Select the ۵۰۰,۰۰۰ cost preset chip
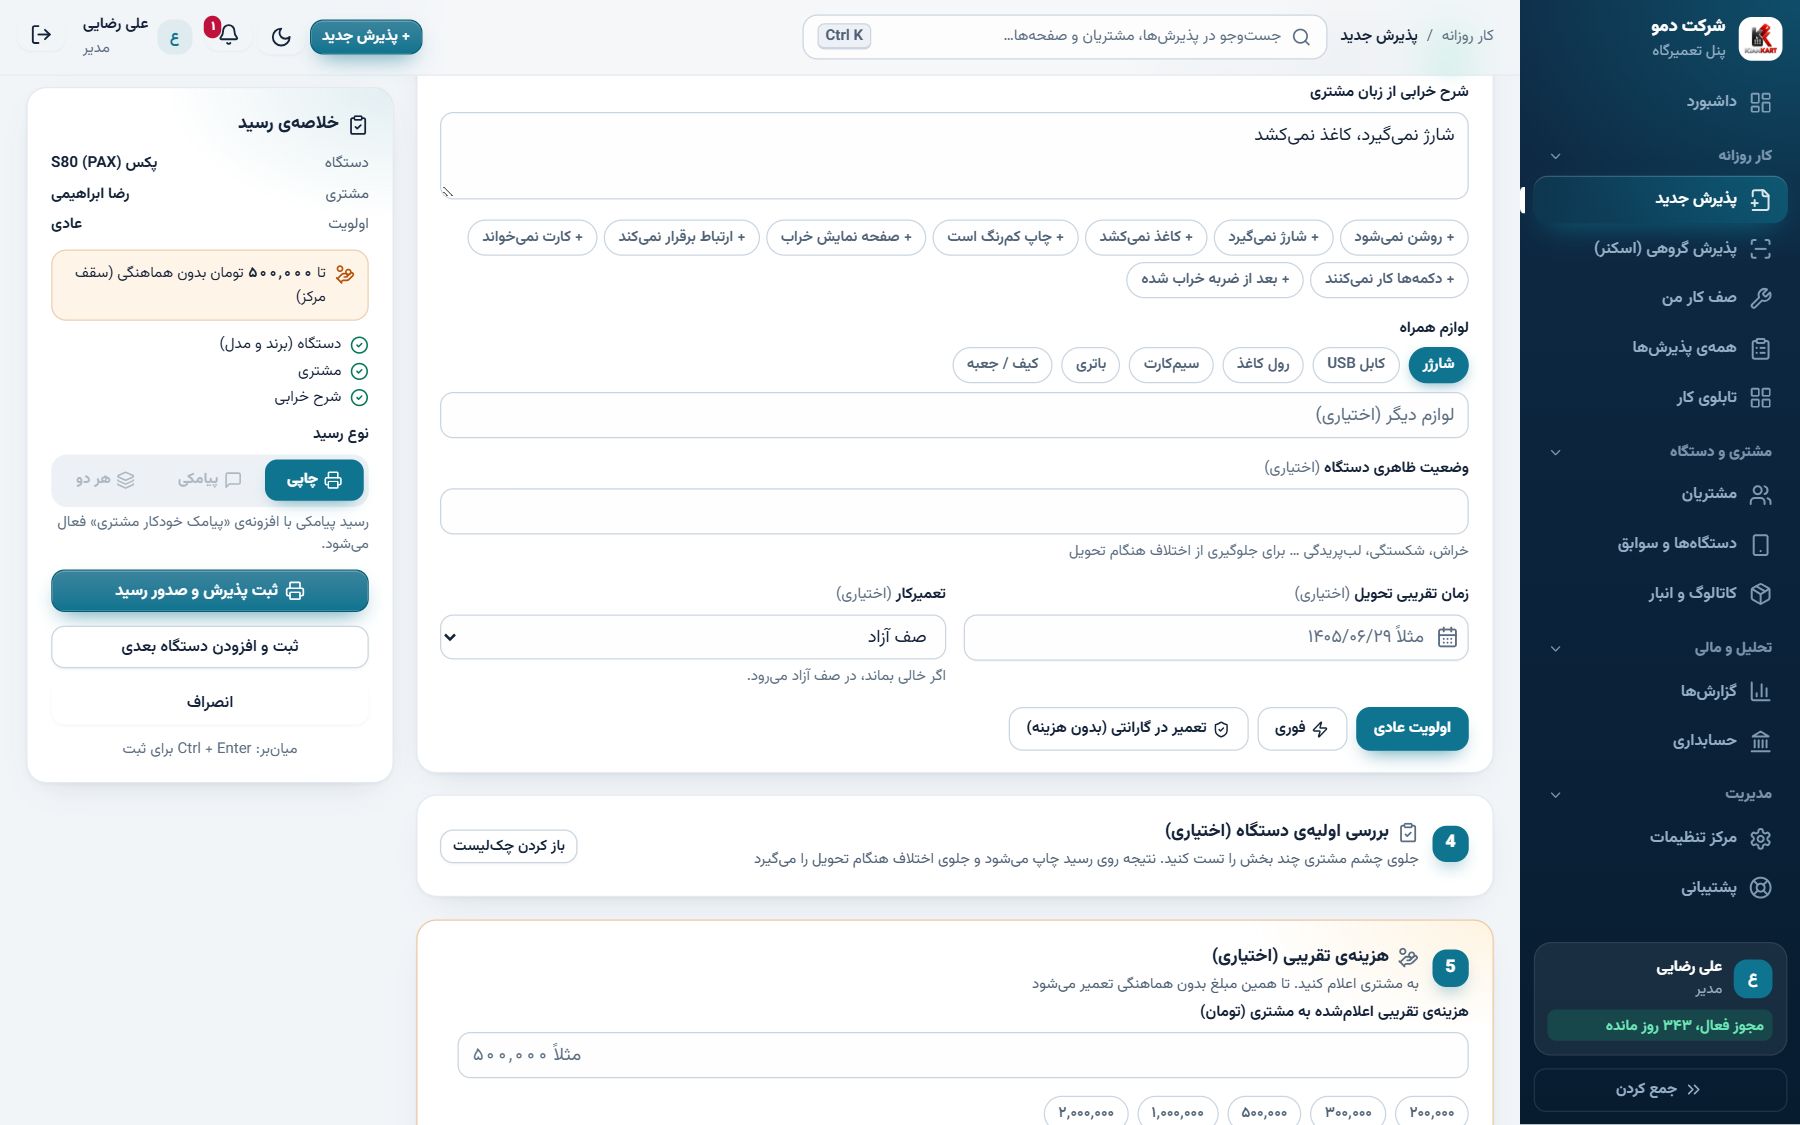Screen dimensions: 1800x1125 pos(1264,1112)
